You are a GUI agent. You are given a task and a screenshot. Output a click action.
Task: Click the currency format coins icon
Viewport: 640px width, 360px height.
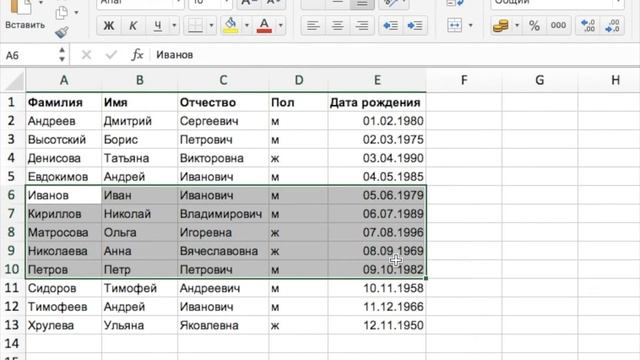(x=501, y=25)
